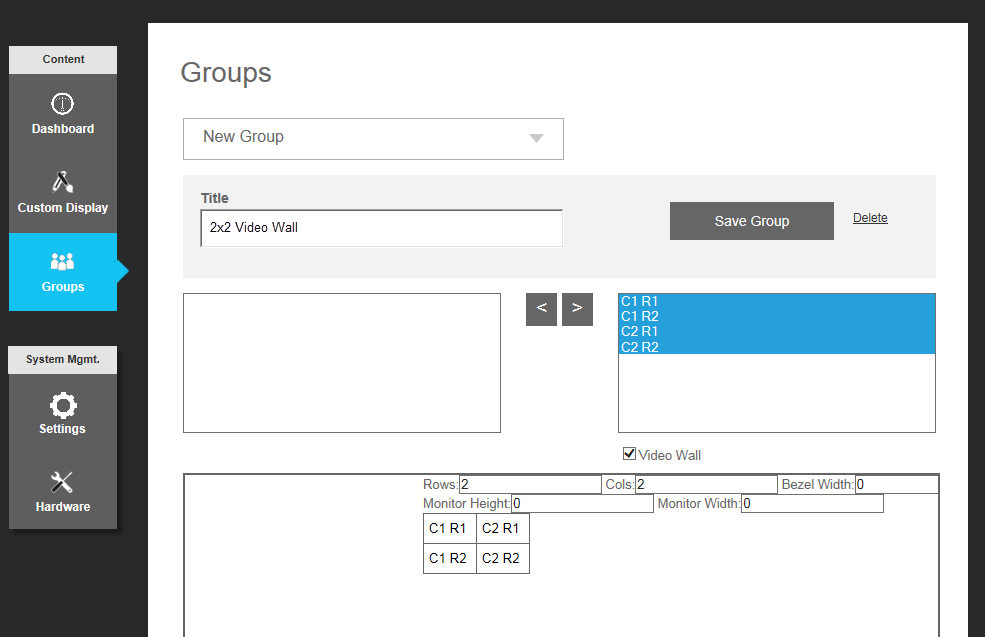Open Custom Display using its wrench icon
Viewport: 985px width, 637px height.
coord(62,181)
